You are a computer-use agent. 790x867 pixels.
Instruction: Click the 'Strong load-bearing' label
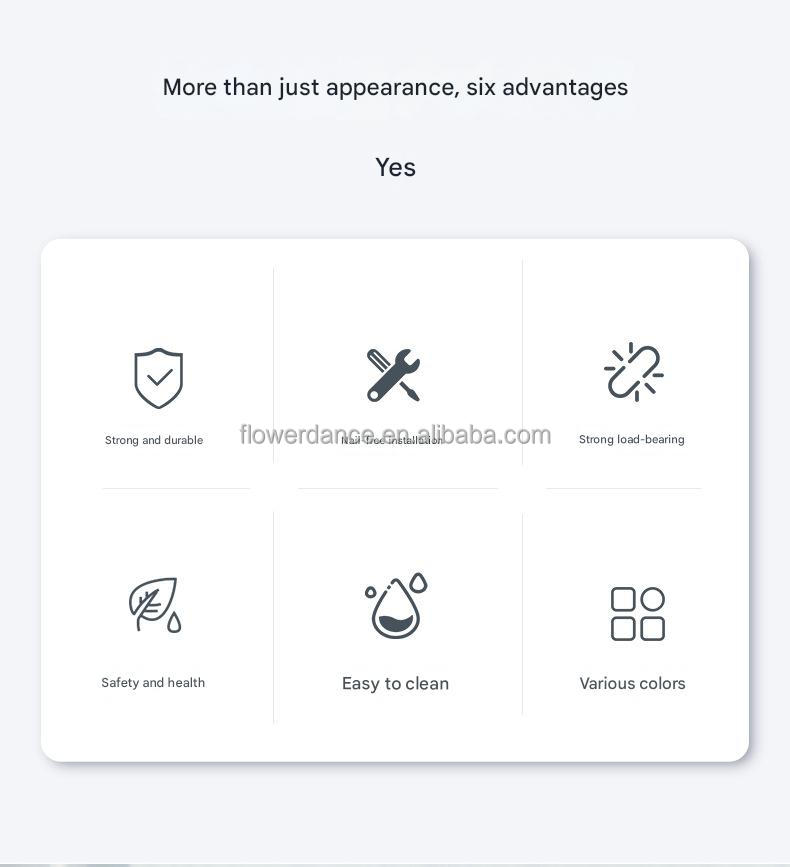click(632, 439)
